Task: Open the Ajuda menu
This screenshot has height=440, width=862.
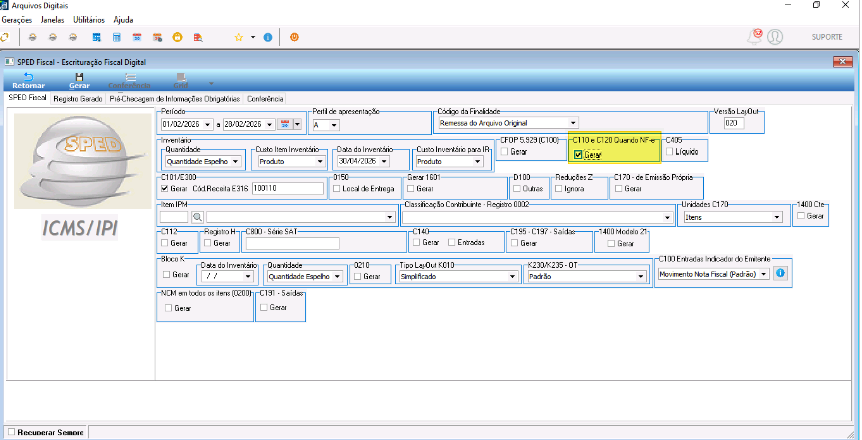Action: click(x=123, y=20)
